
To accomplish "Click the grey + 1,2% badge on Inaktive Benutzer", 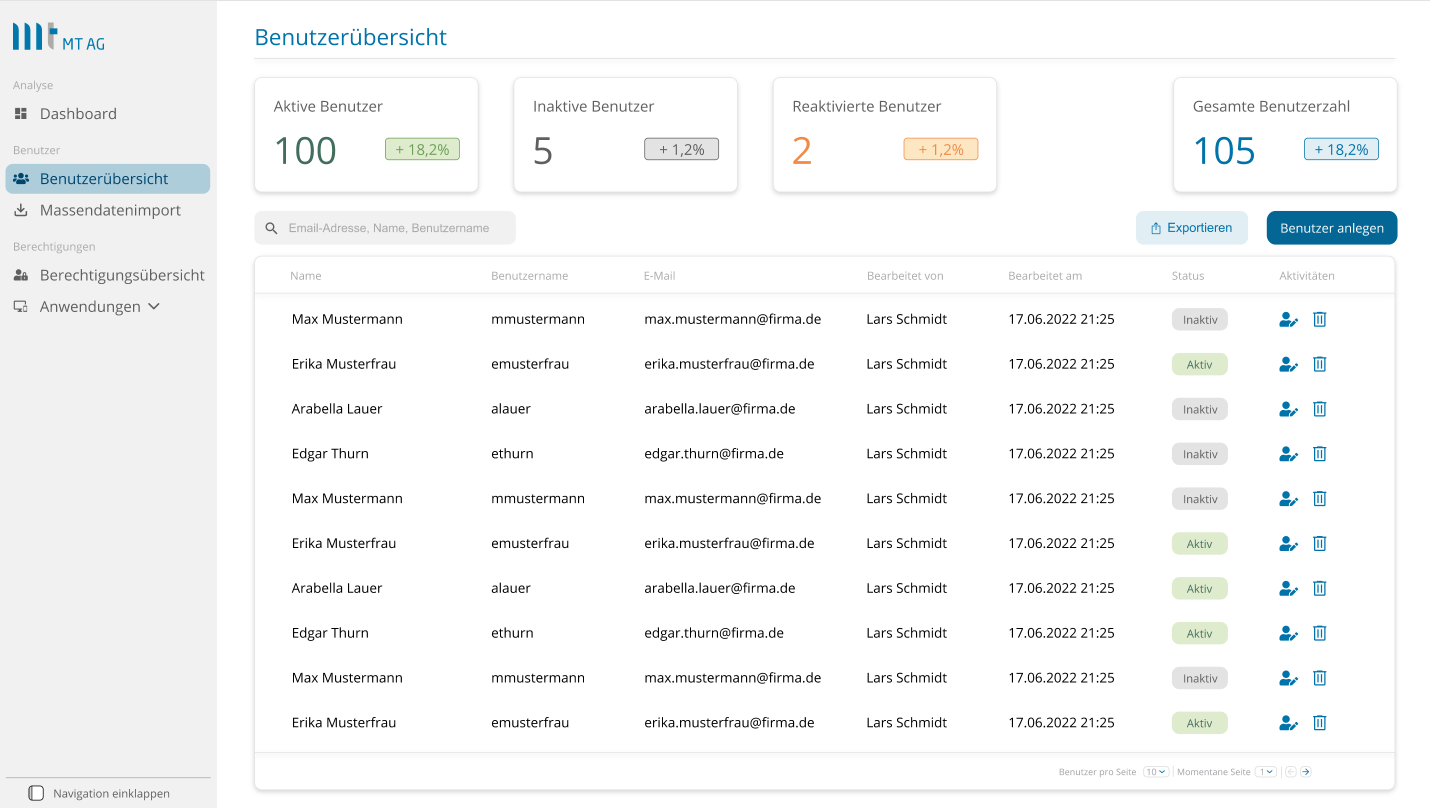I will tap(681, 150).
